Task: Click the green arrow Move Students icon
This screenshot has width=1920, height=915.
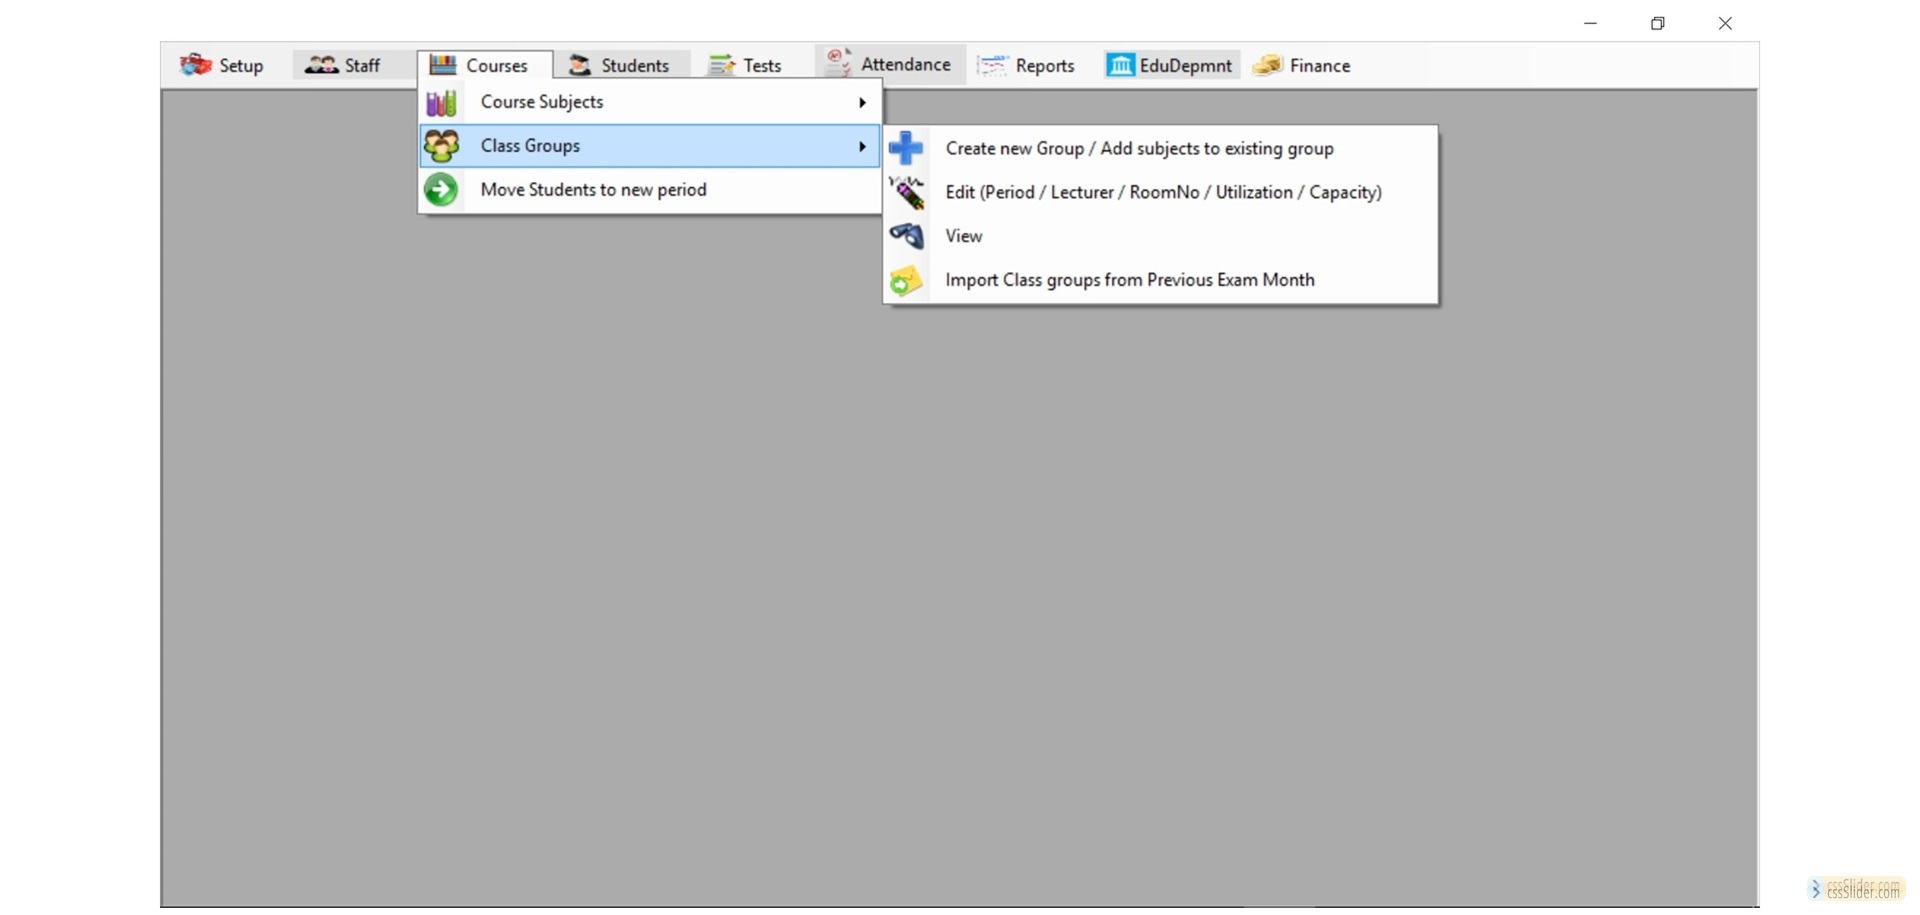Action: [441, 190]
